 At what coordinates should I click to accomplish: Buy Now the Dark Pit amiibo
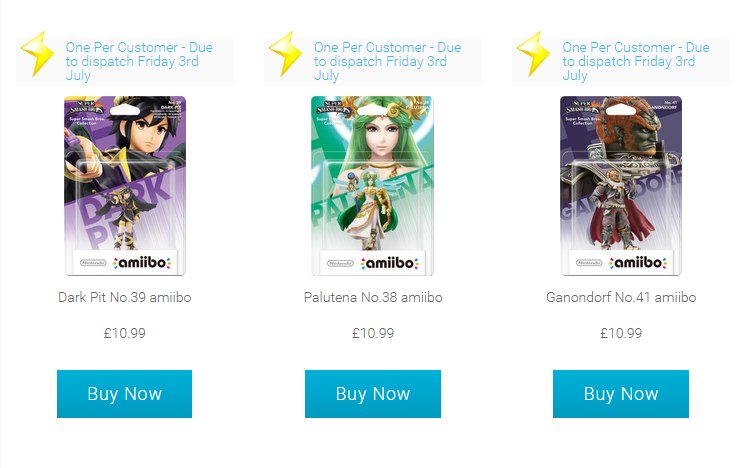point(125,394)
